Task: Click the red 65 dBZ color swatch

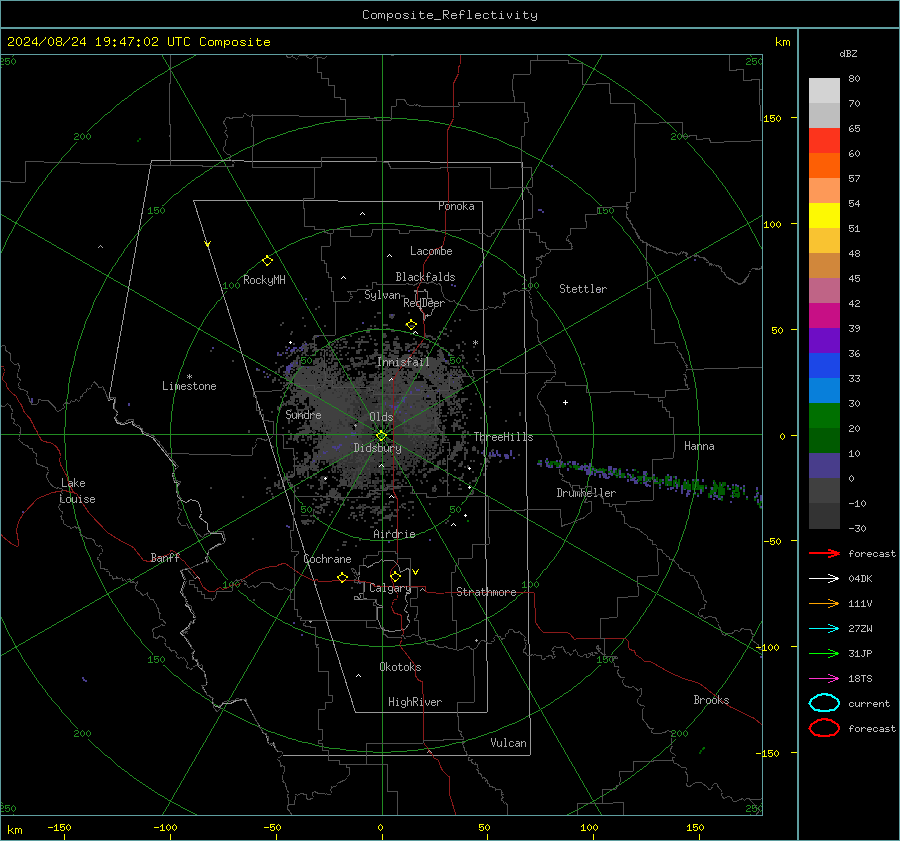Action: pos(824,140)
